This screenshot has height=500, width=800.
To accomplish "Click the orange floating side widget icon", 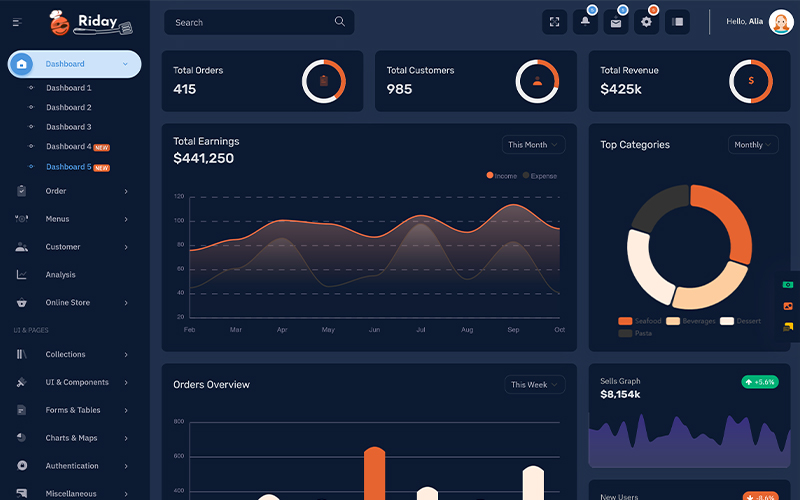I will coord(788,306).
